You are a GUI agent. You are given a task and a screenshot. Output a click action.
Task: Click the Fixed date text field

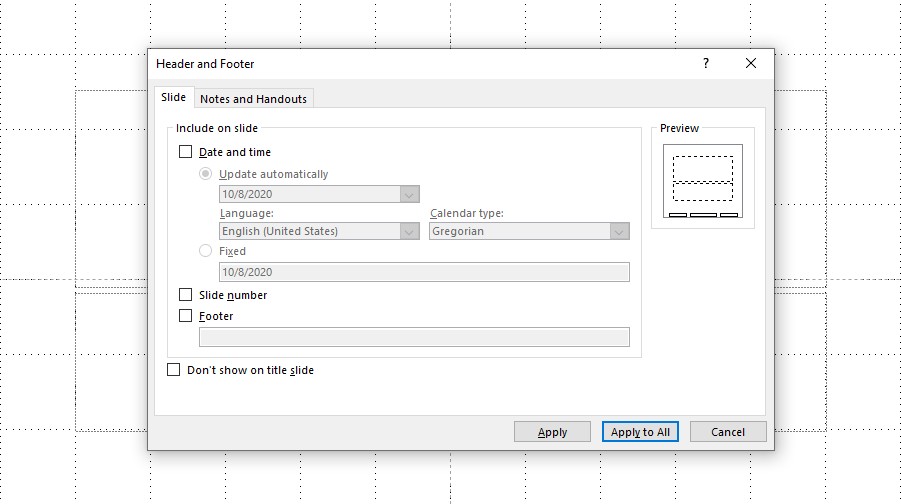pyautogui.click(x=424, y=272)
